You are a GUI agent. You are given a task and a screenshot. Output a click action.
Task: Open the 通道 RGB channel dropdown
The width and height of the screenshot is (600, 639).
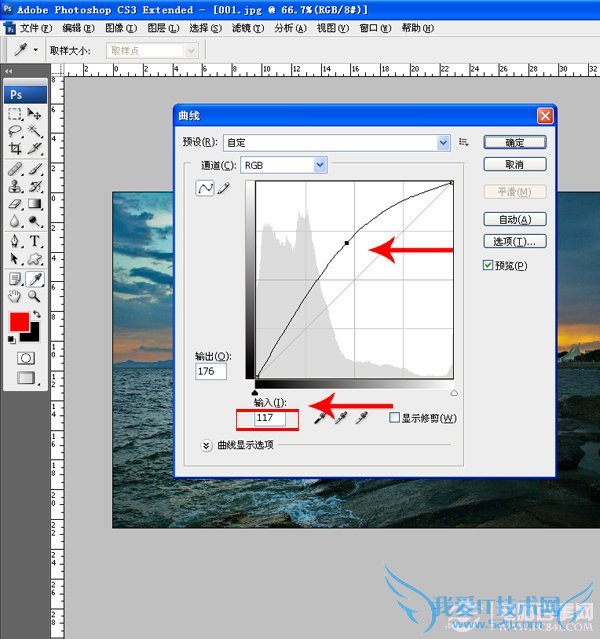point(284,165)
